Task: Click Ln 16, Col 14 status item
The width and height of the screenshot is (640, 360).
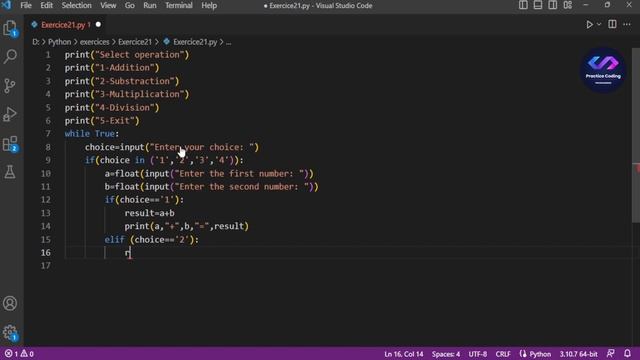Action: pyautogui.click(x=404, y=354)
